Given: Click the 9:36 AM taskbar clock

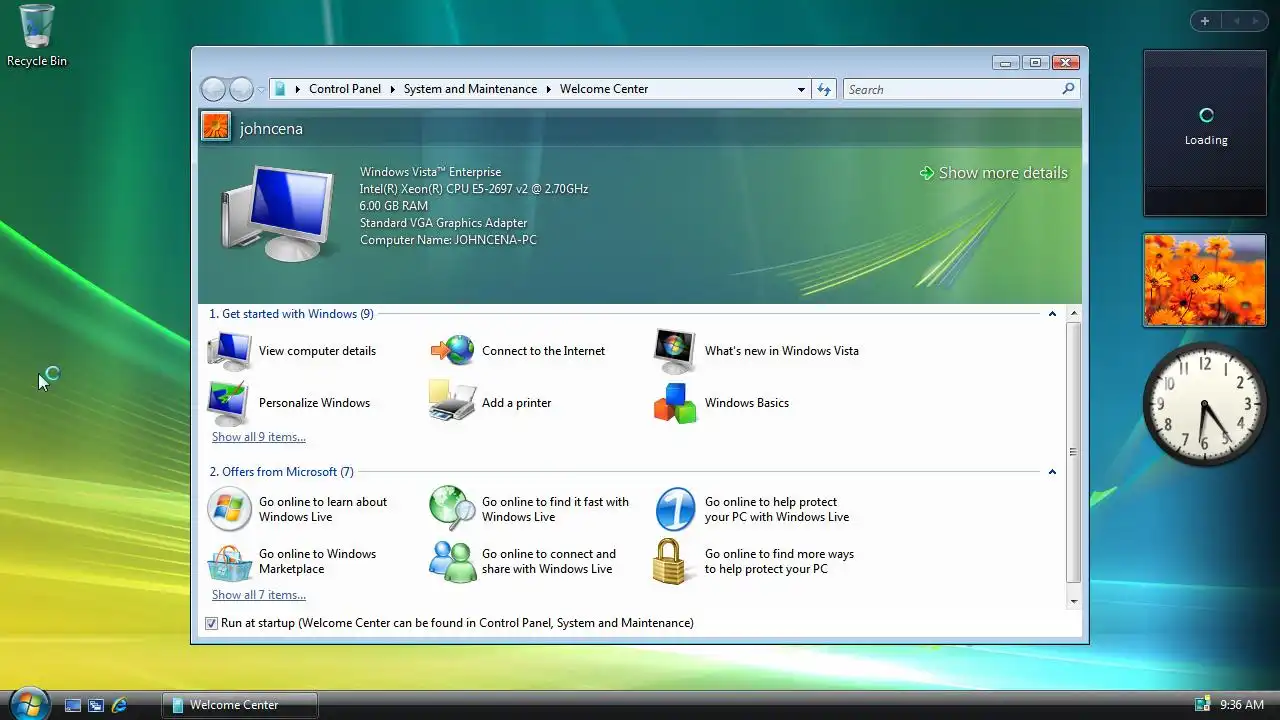Looking at the screenshot, I should 1241,705.
